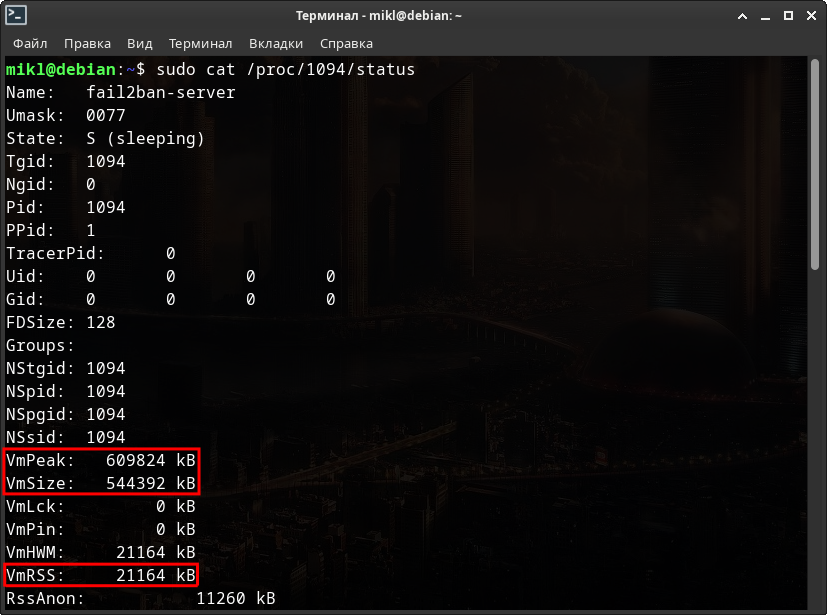Open the Правка menu
The width and height of the screenshot is (827, 615).
87,44
